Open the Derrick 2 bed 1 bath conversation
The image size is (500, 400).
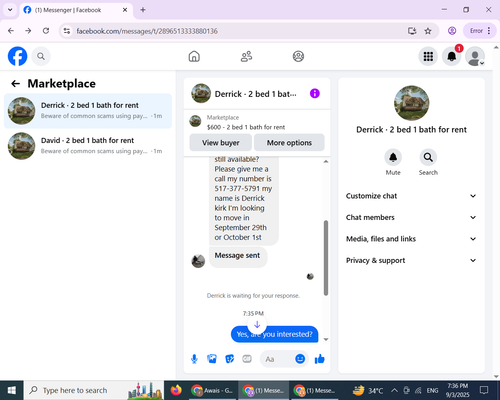[x=88, y=111]
